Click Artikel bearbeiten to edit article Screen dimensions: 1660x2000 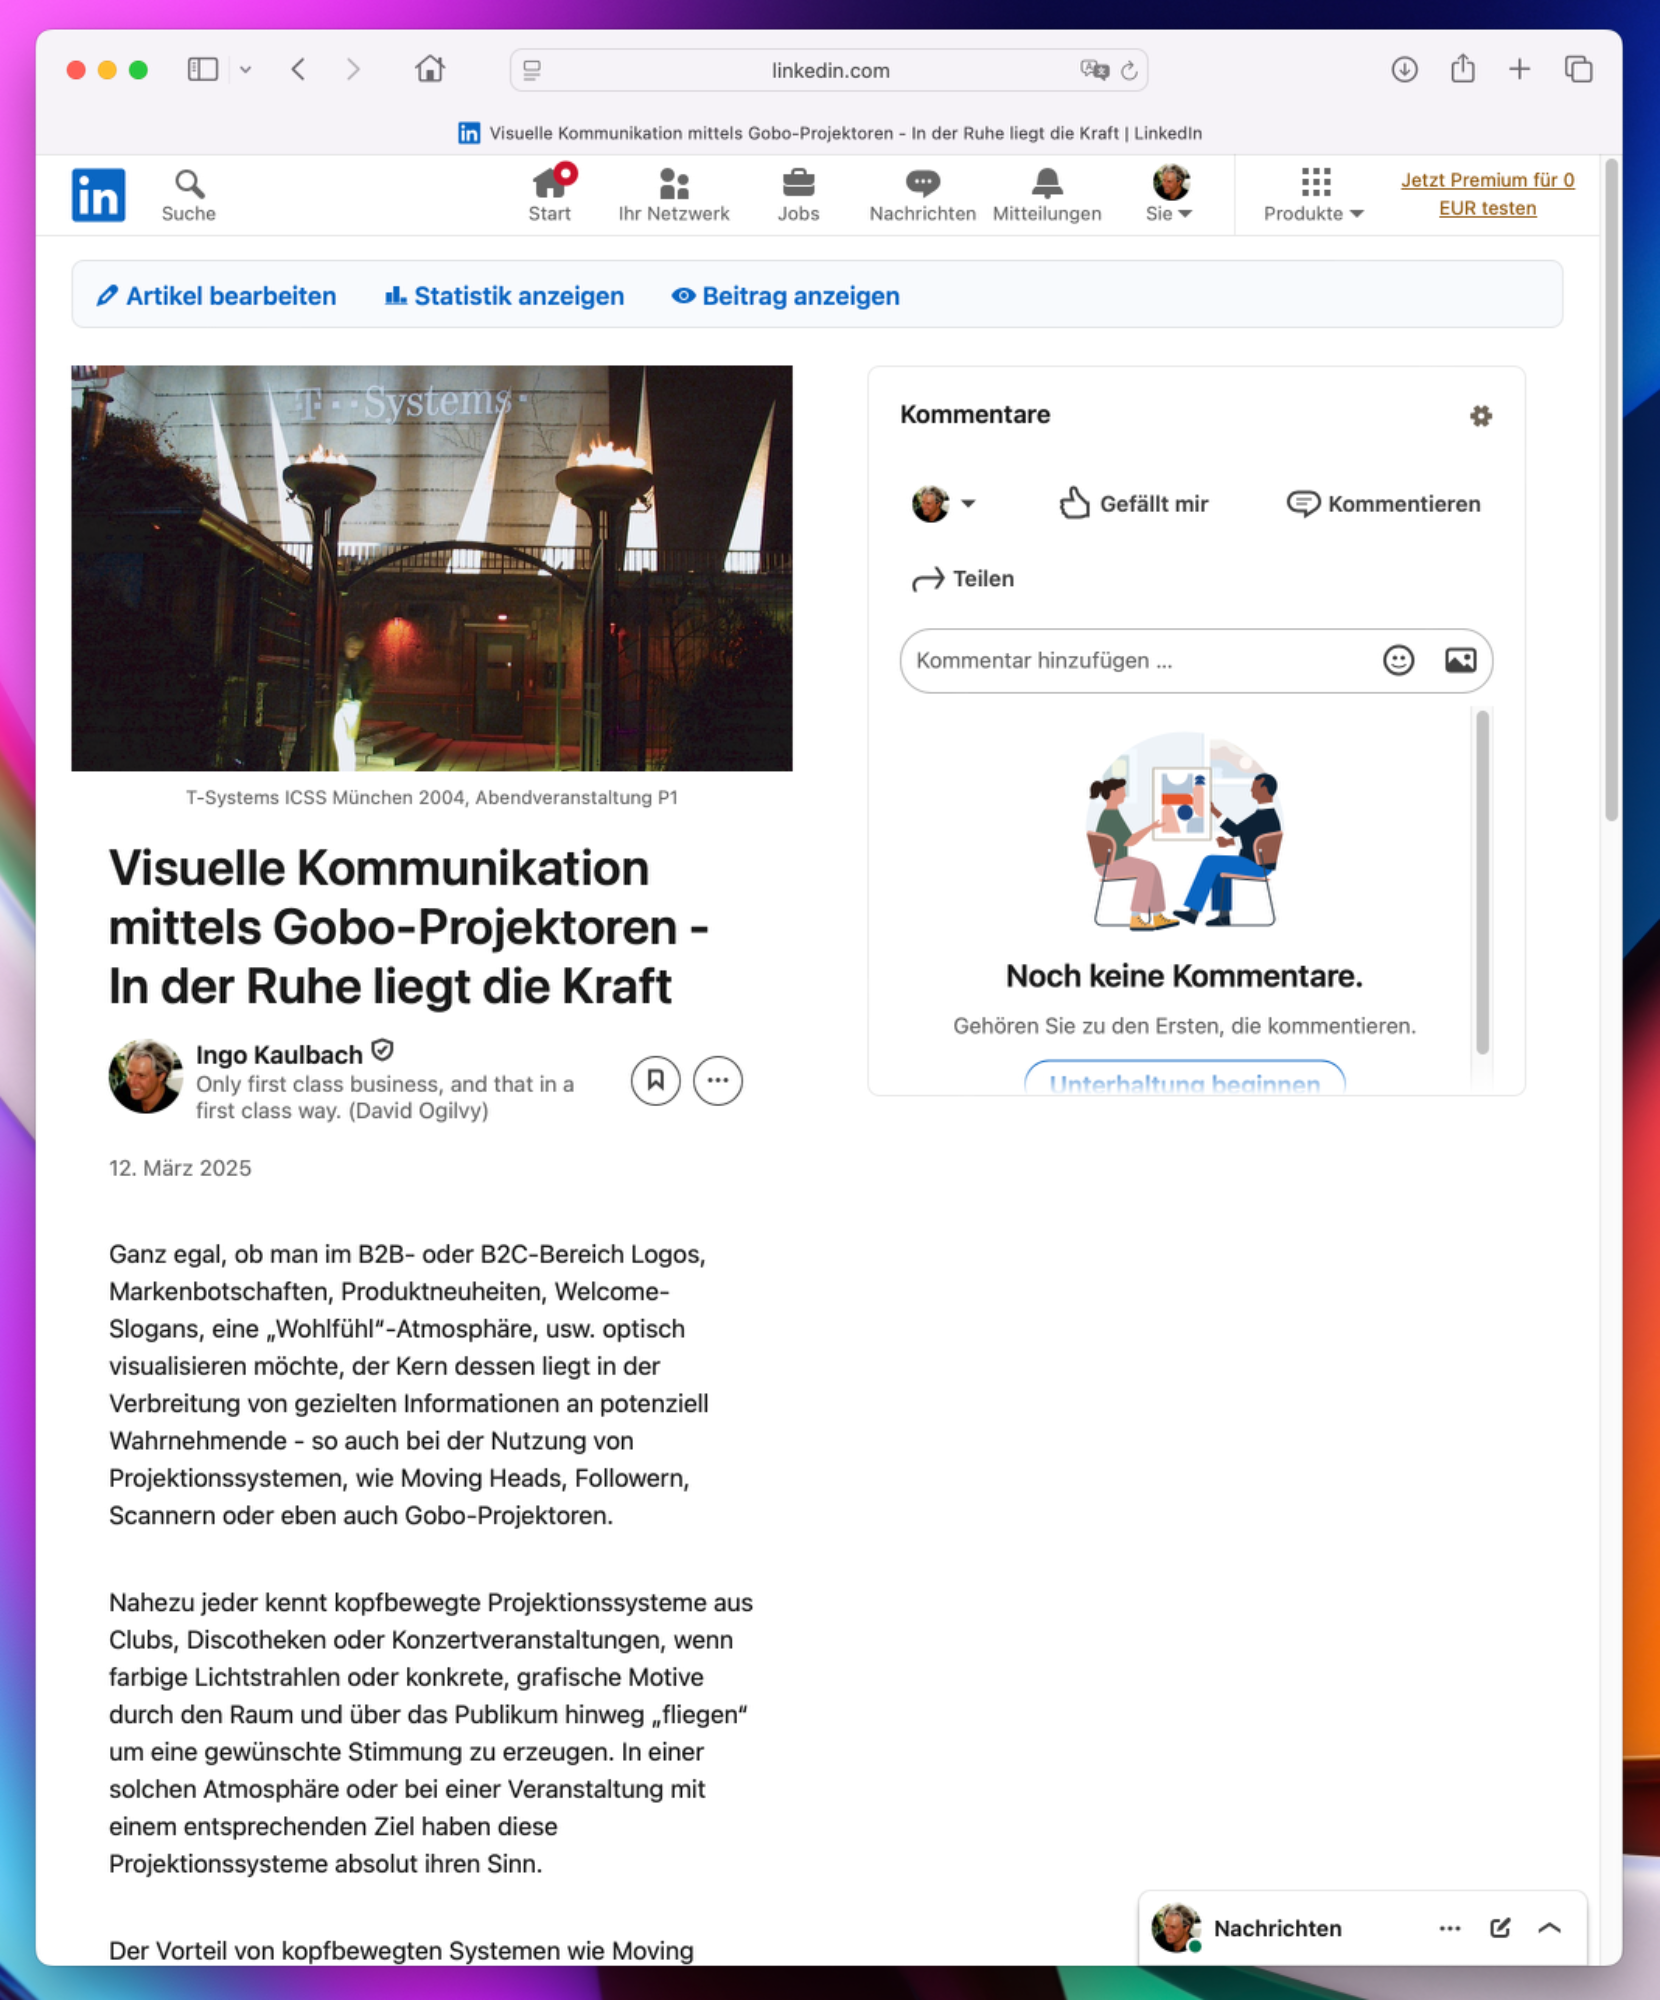[216, 296]
